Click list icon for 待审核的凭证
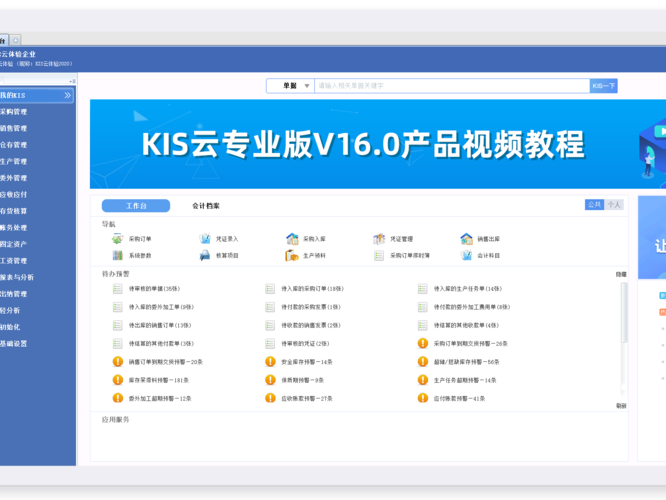 (x=270, y=343)
